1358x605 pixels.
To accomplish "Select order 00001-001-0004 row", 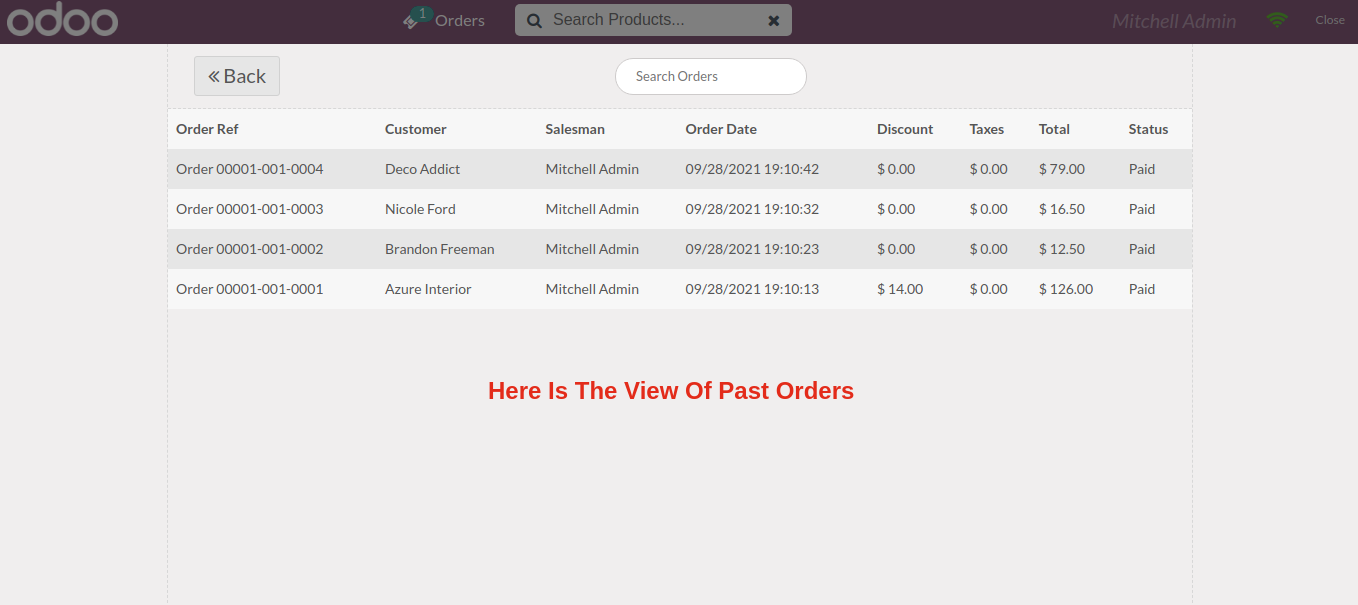I will (250, 169).
